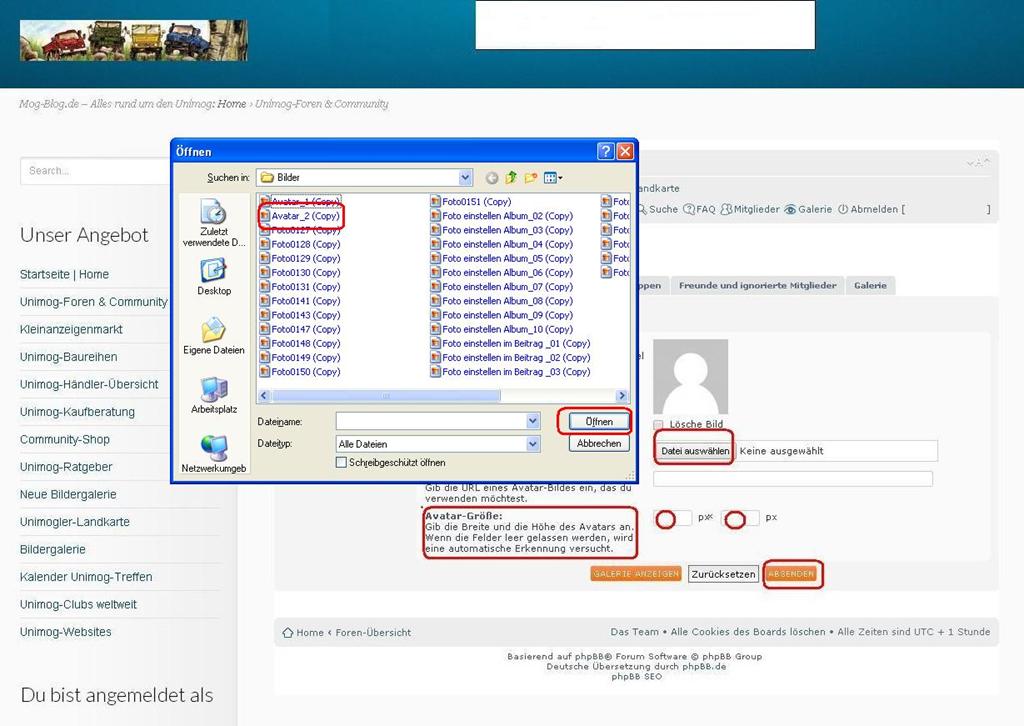Switch to the Galerie tab
The width and height of the screenshot is (1024, 726).
(870, 285)
